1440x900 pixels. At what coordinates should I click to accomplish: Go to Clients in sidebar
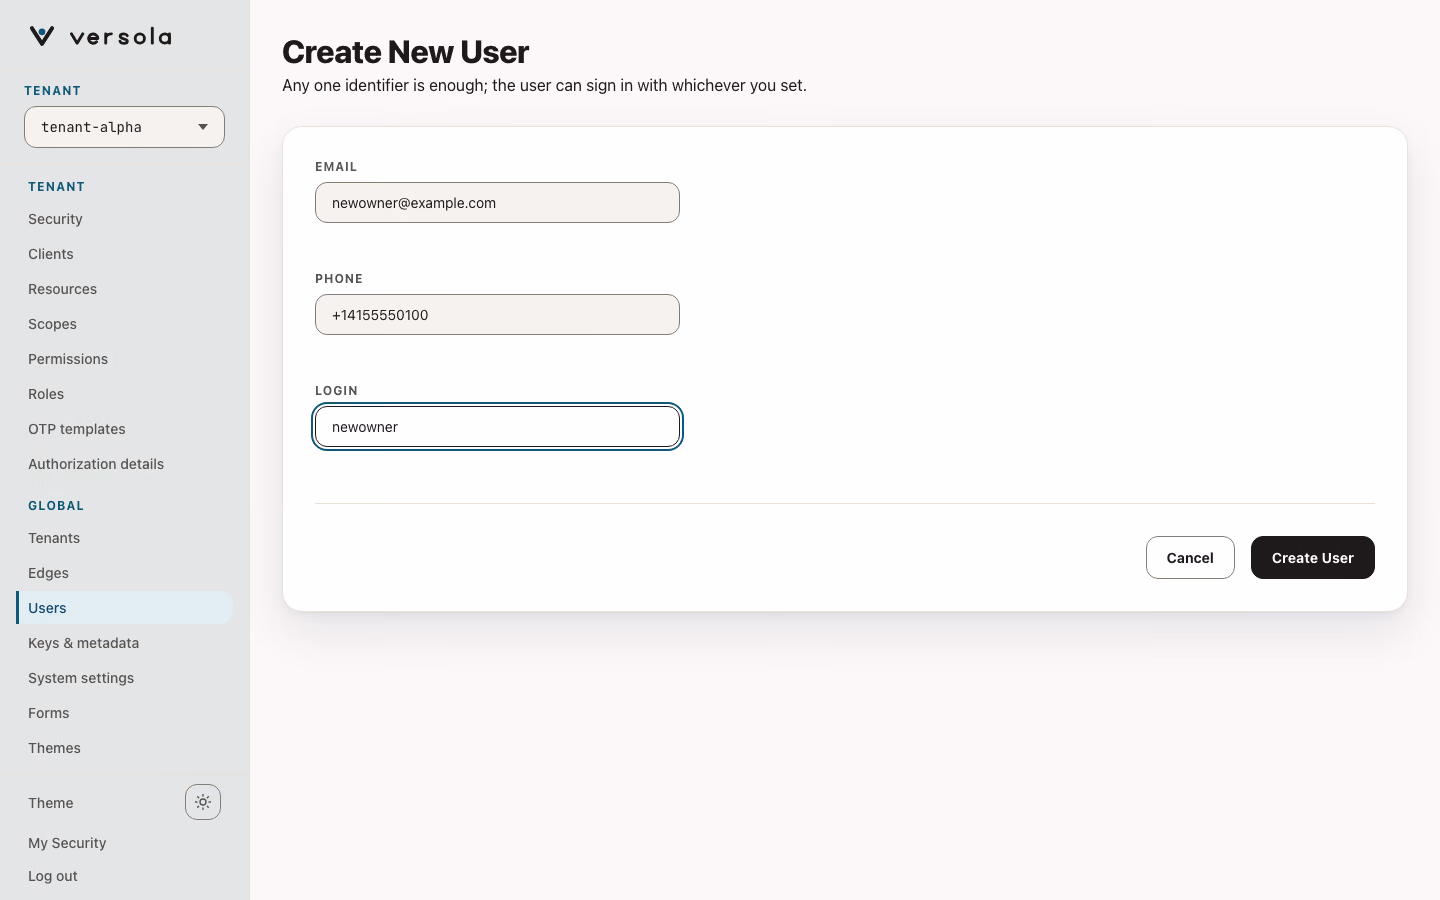(51, 254)
